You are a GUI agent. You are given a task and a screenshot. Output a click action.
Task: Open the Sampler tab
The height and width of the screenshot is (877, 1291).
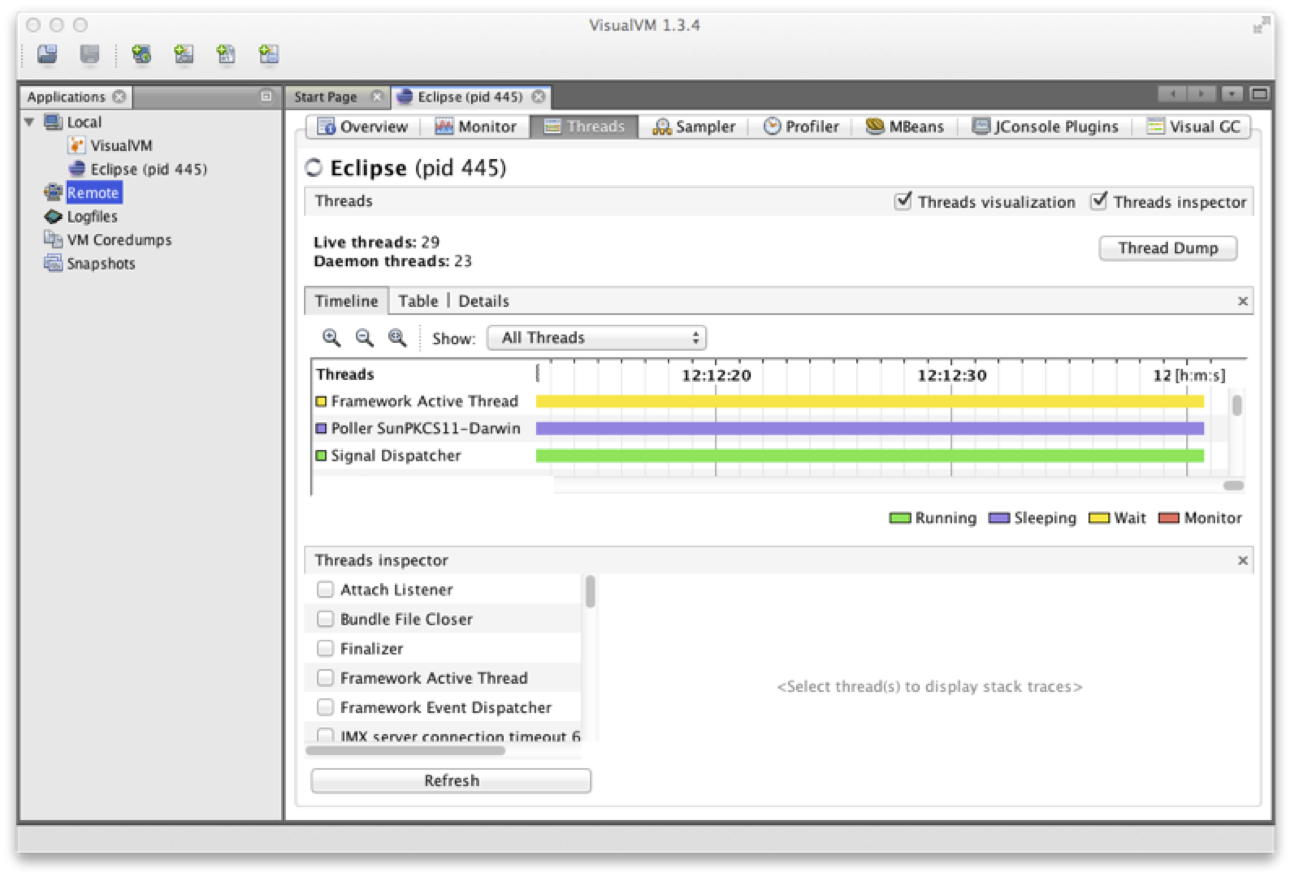[694, 127]
